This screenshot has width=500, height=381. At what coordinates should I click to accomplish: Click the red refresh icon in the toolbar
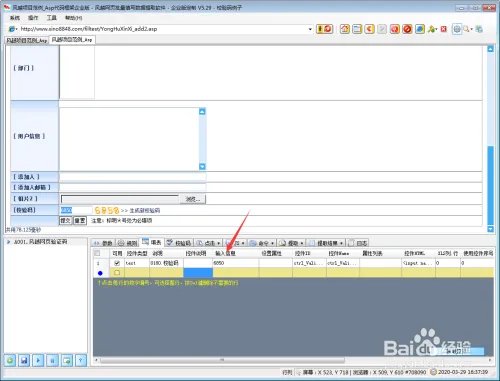coord(395,29)
